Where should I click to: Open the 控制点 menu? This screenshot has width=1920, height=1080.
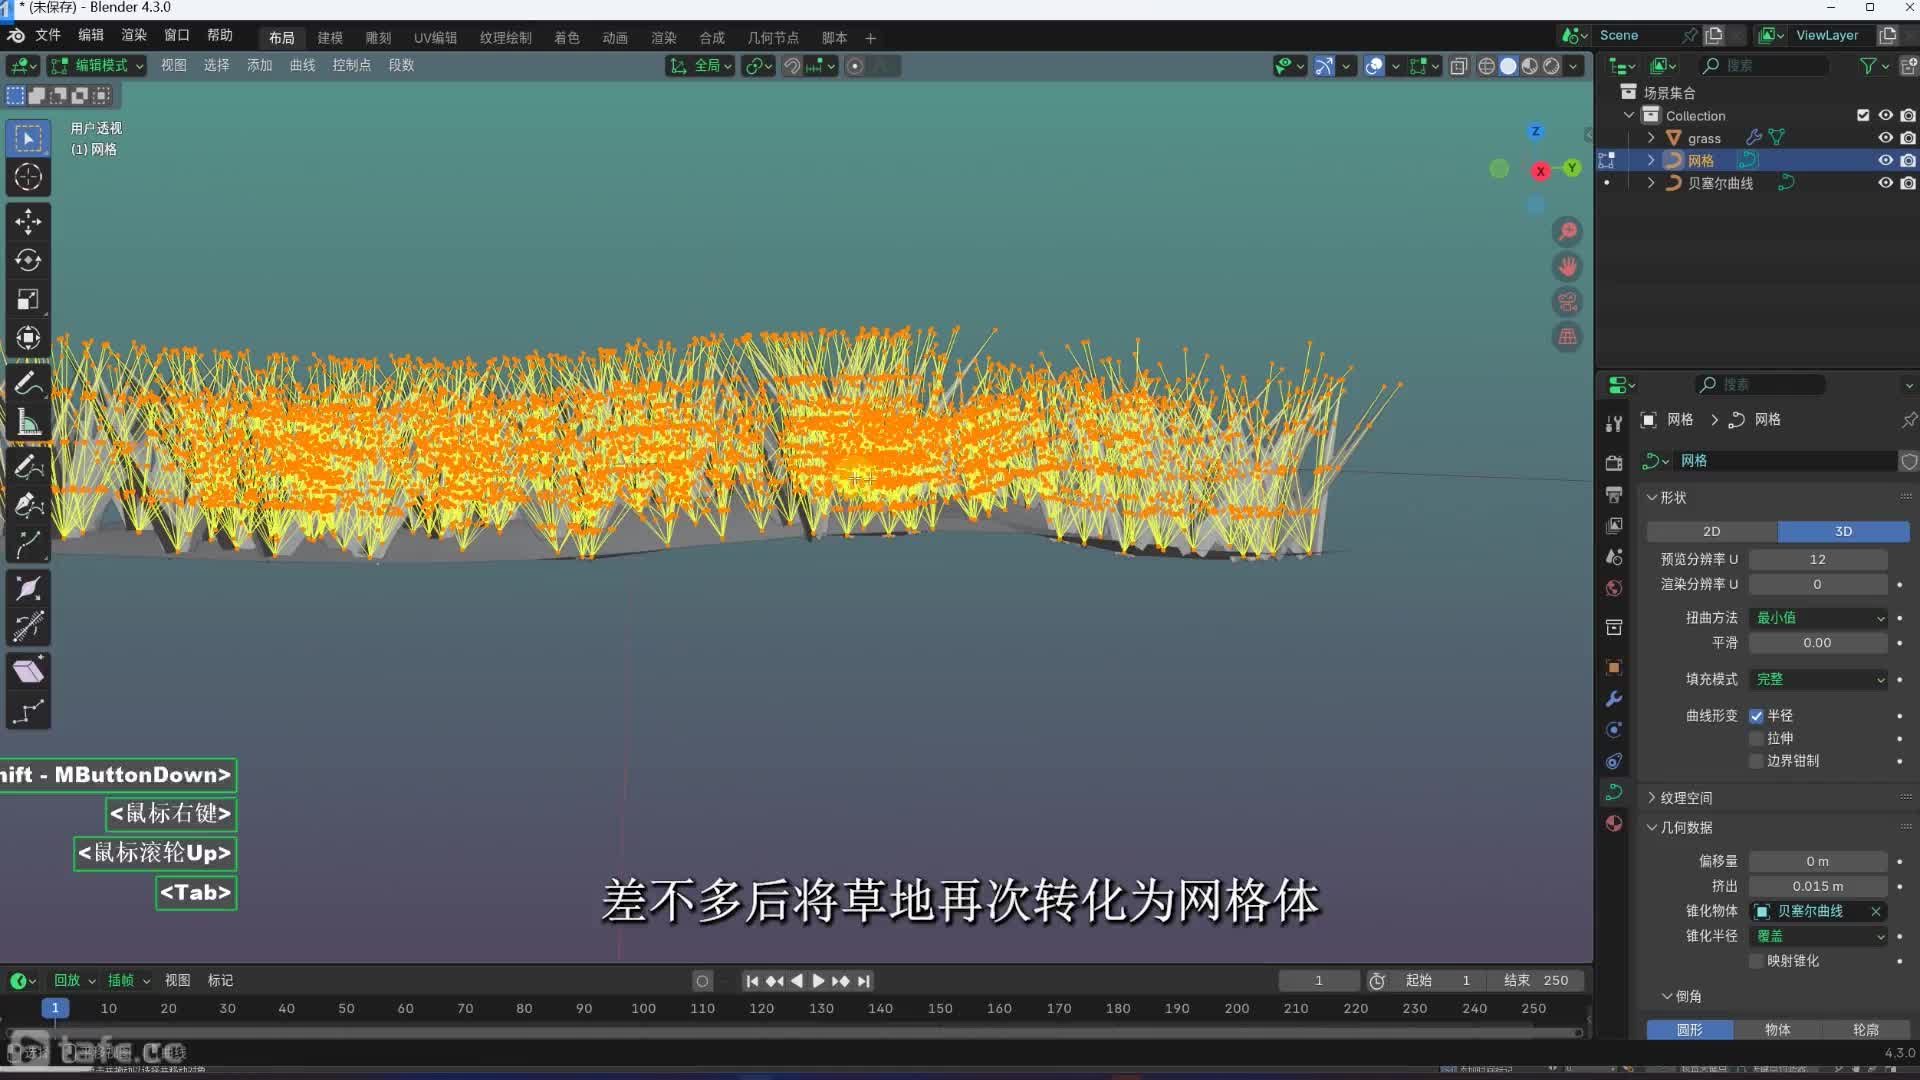tap(351, 66)
